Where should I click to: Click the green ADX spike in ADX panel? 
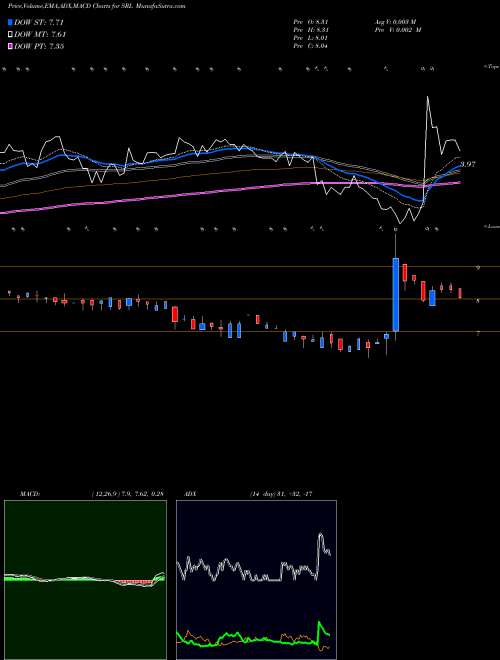pos(320,623)
